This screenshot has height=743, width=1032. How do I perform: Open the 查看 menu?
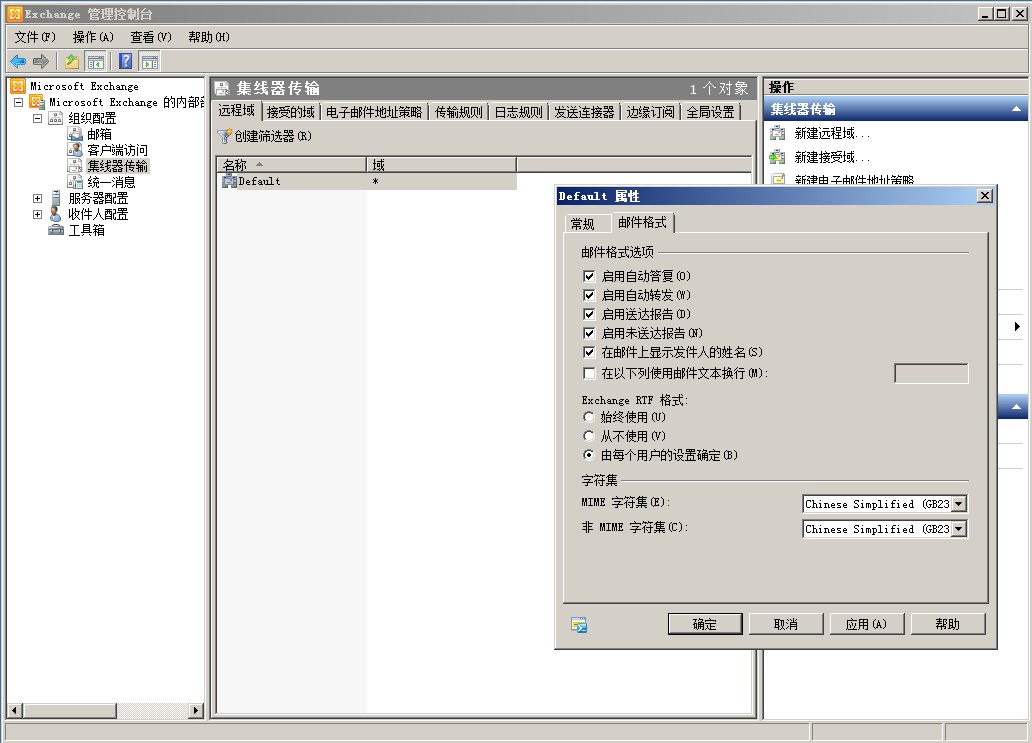pos(151,37)
